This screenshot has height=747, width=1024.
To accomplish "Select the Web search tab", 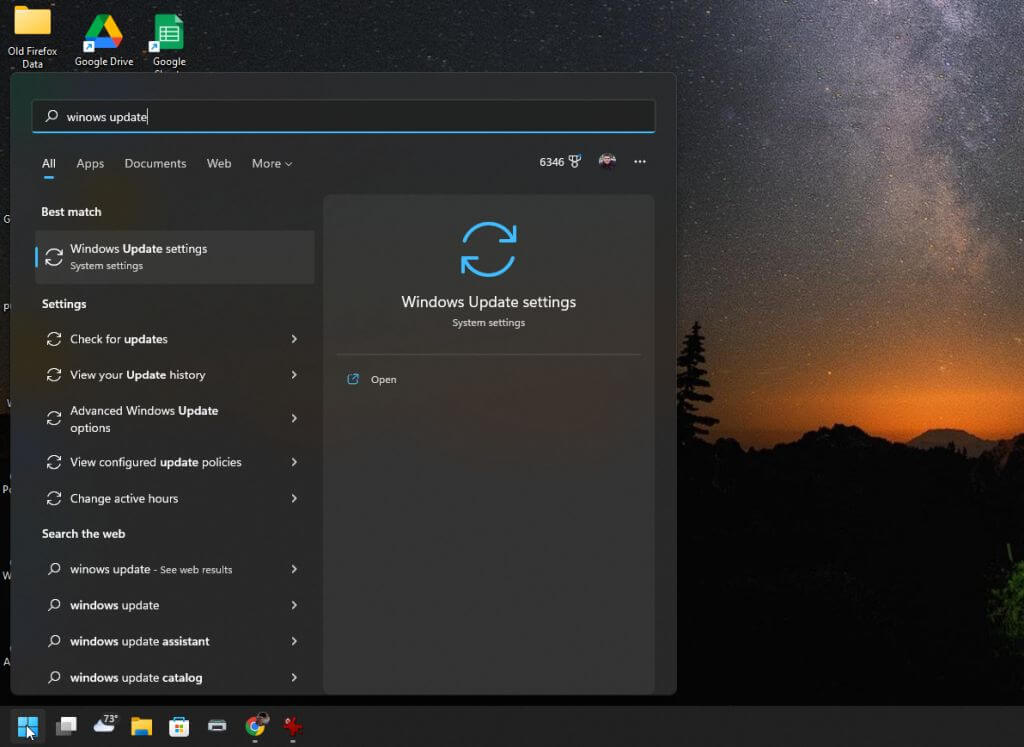I will coord(219,164).
